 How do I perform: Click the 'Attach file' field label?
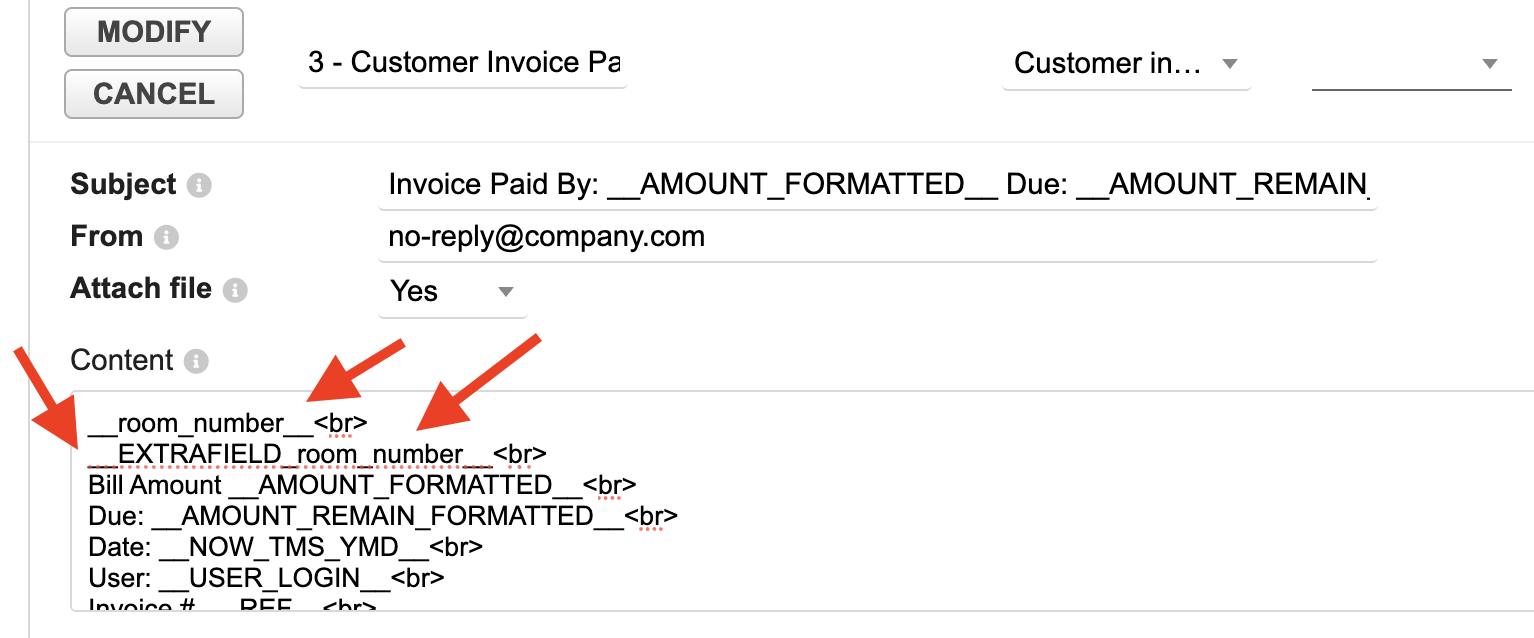pos(141,289)
